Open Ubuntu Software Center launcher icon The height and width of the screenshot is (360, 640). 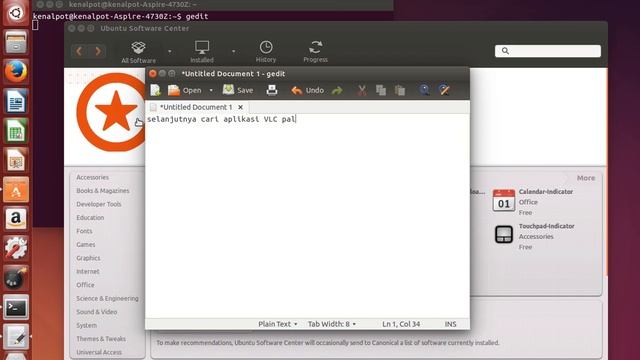point(16,190)
